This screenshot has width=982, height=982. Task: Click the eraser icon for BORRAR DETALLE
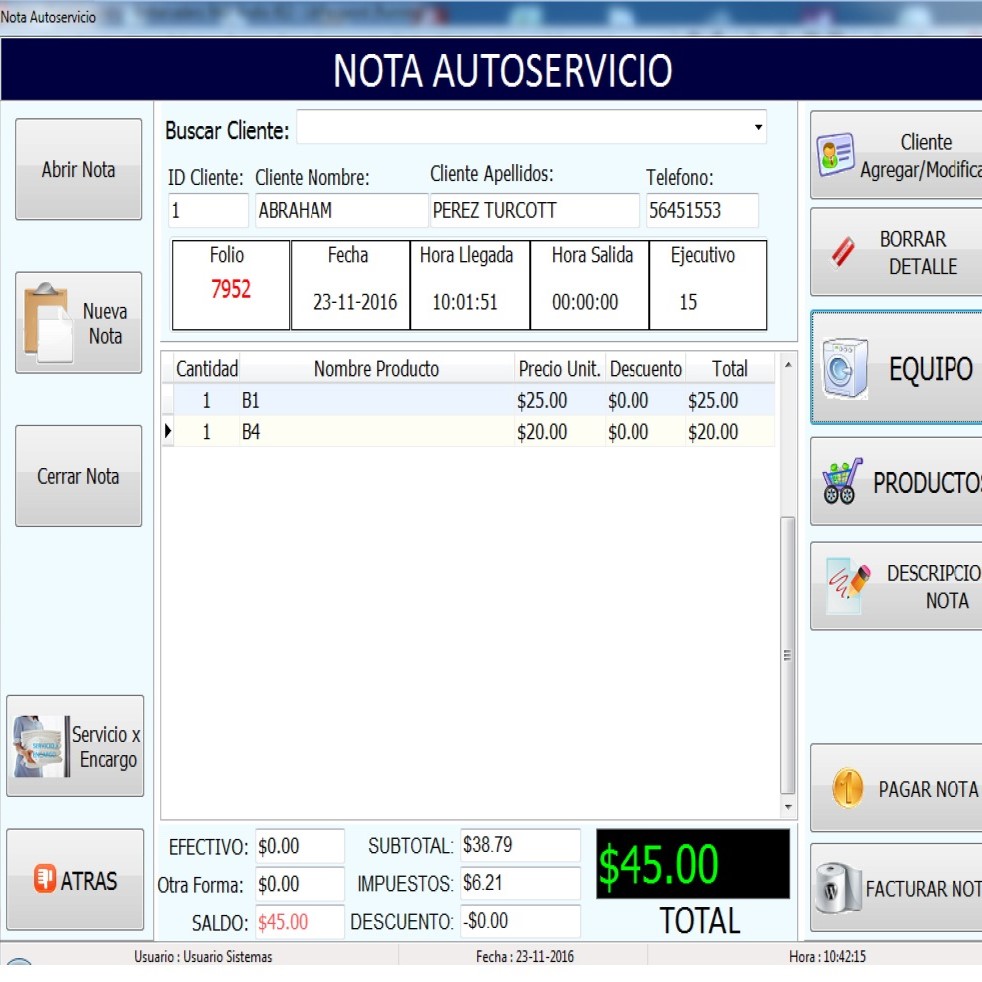coord(843,253)
